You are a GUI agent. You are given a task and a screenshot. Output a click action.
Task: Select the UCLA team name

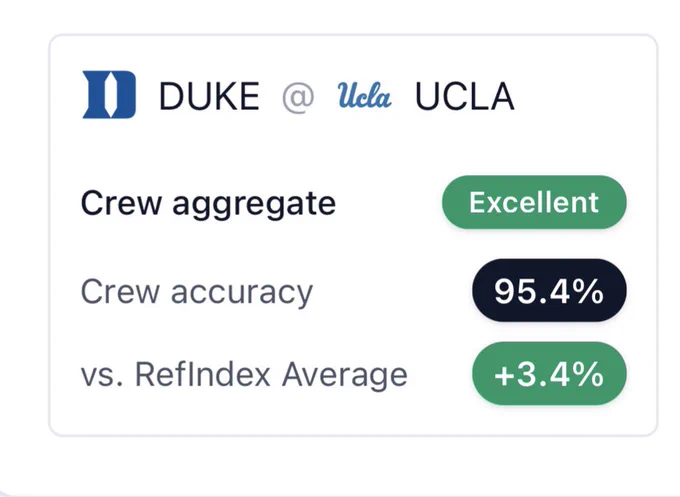[x=465, y=96]
